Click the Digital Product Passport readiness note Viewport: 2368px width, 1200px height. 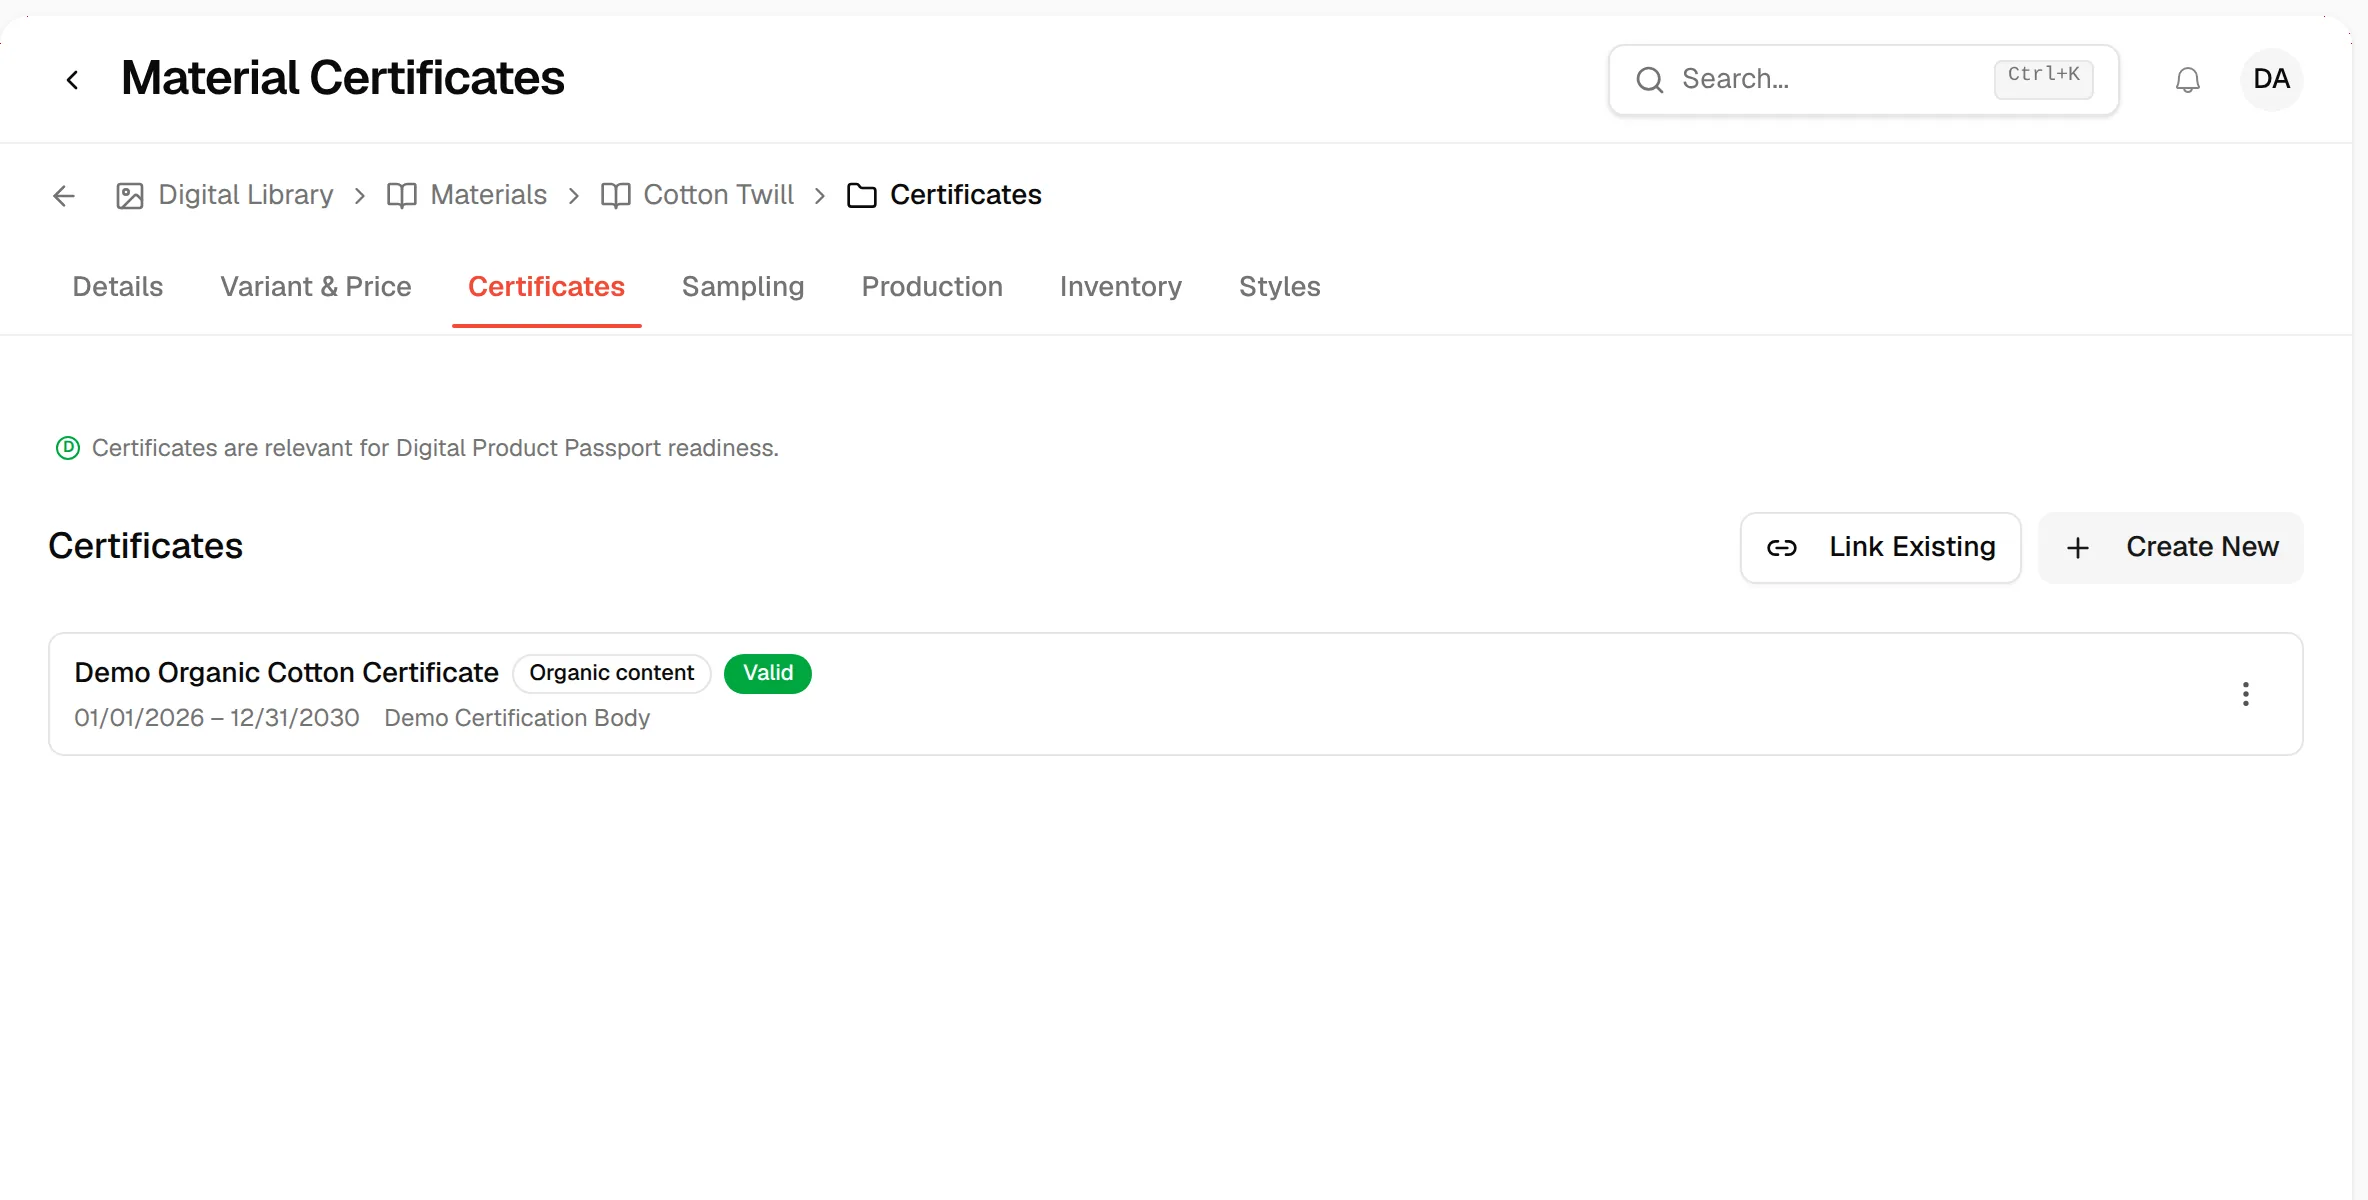435,448
